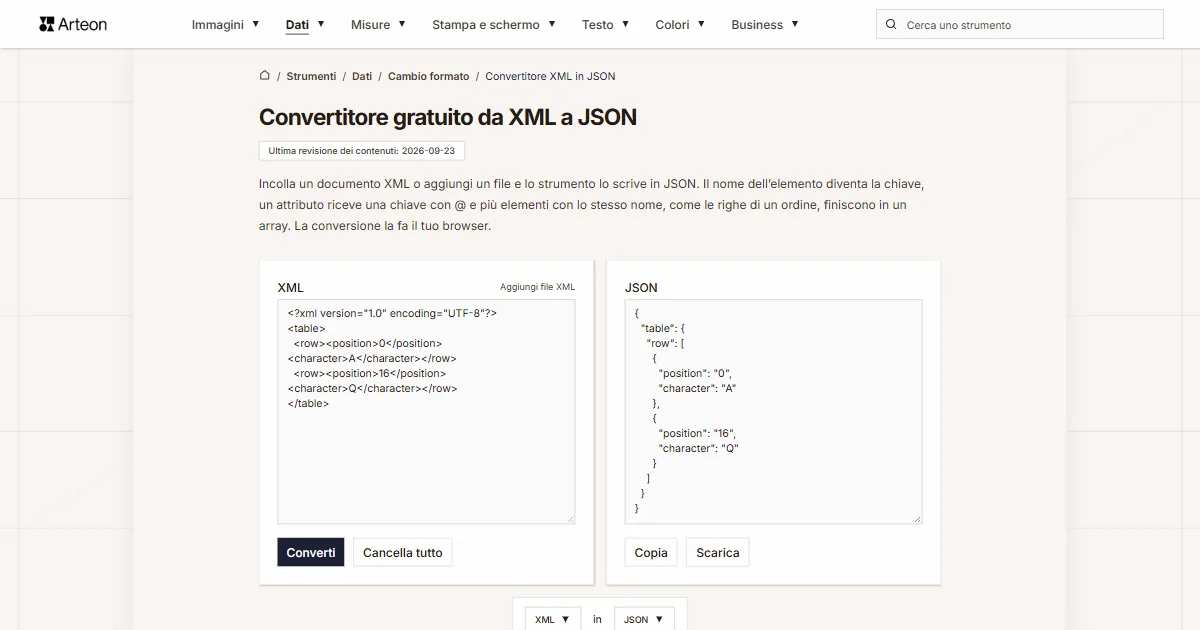Expand the arrow next to Business
Image resolution: width=1200 pixels, height=630 pixels.
pyautogui.click(x=795, y=24)
